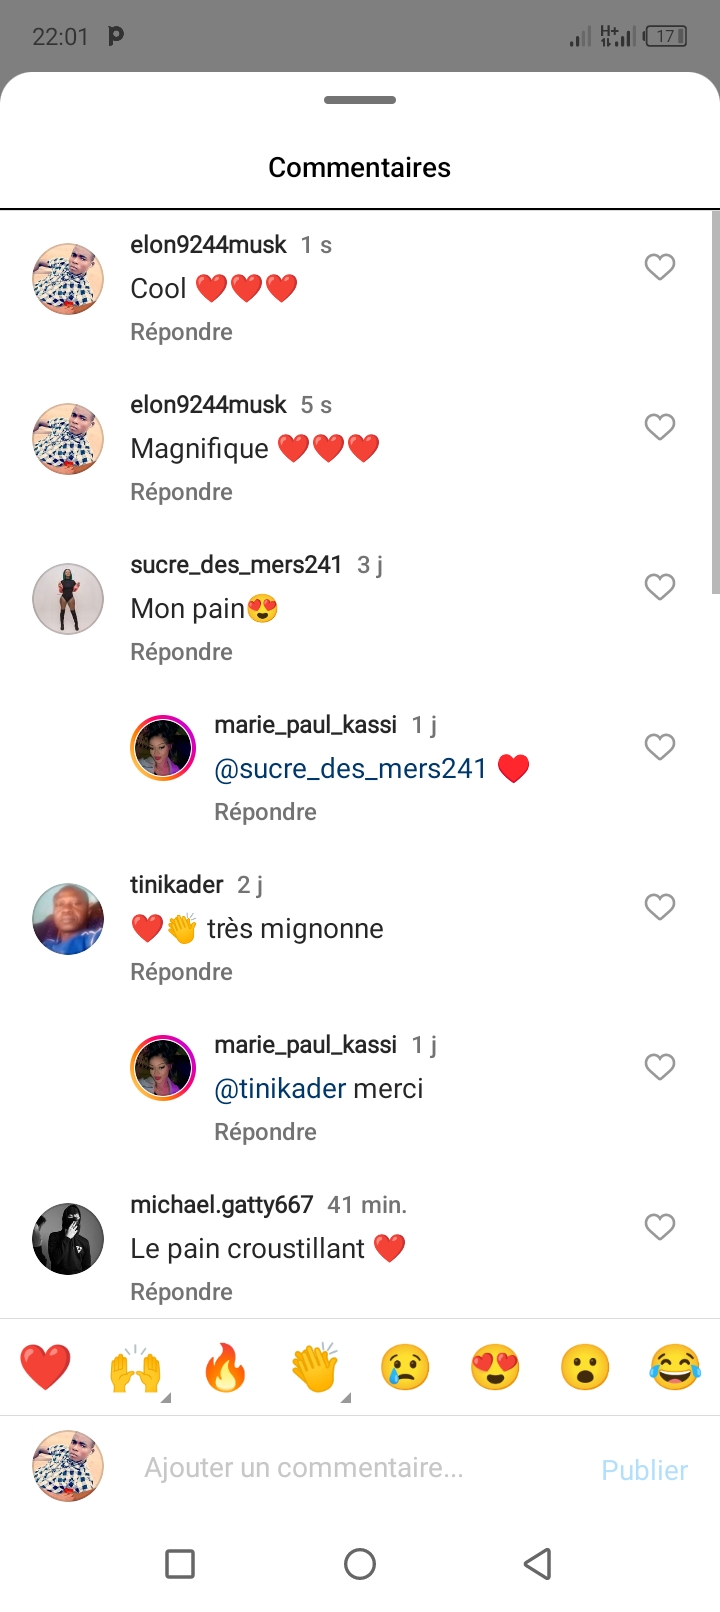The image size is (720, 1612).
Task: Open the @tinikader mention link
Action: pos(280,1088)
